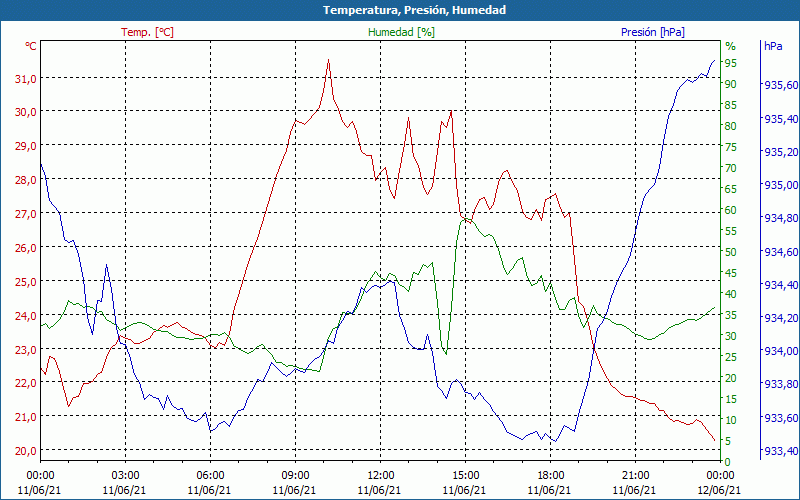Click the 933,60 pressure axis value
Viewport: 800px width, 500px height.
(x=781, y=418)
